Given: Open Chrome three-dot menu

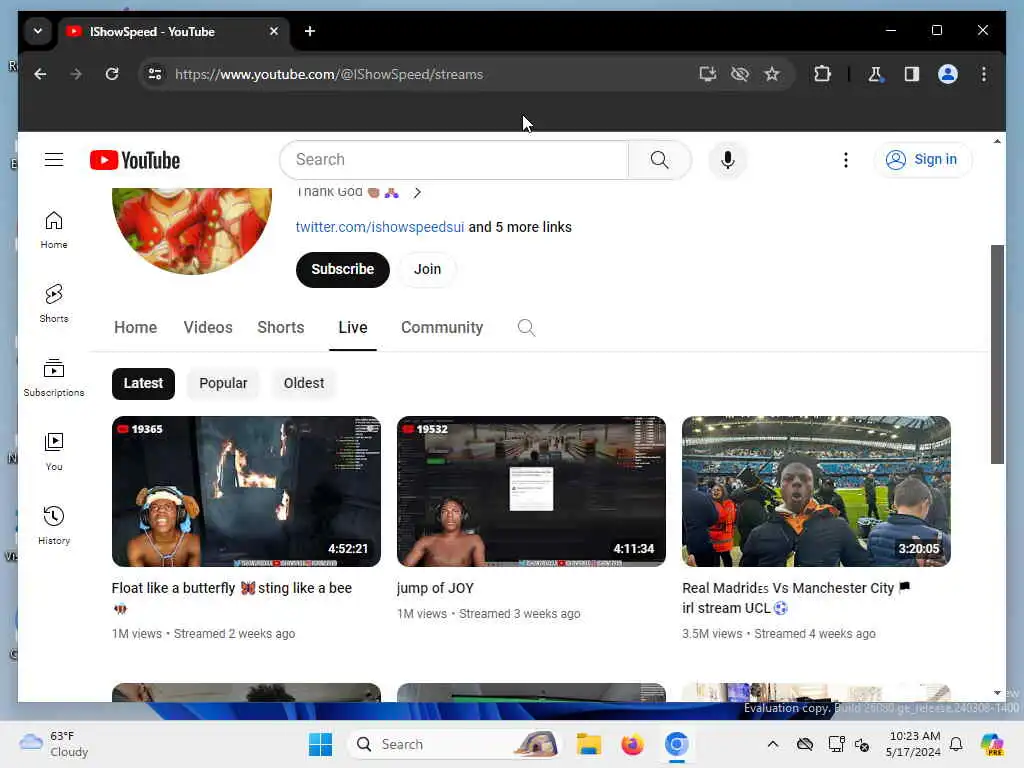Looking at the screenshot, I should (x=984, y=74).
